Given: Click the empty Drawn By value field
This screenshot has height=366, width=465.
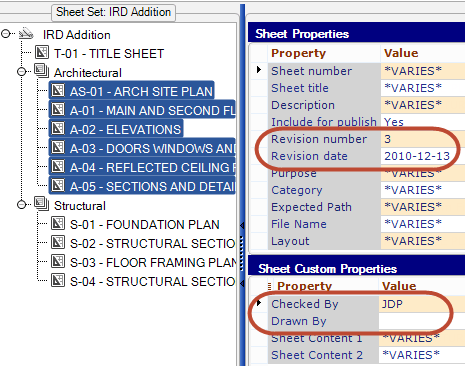Looking at the screenshot, I should 422,321.
